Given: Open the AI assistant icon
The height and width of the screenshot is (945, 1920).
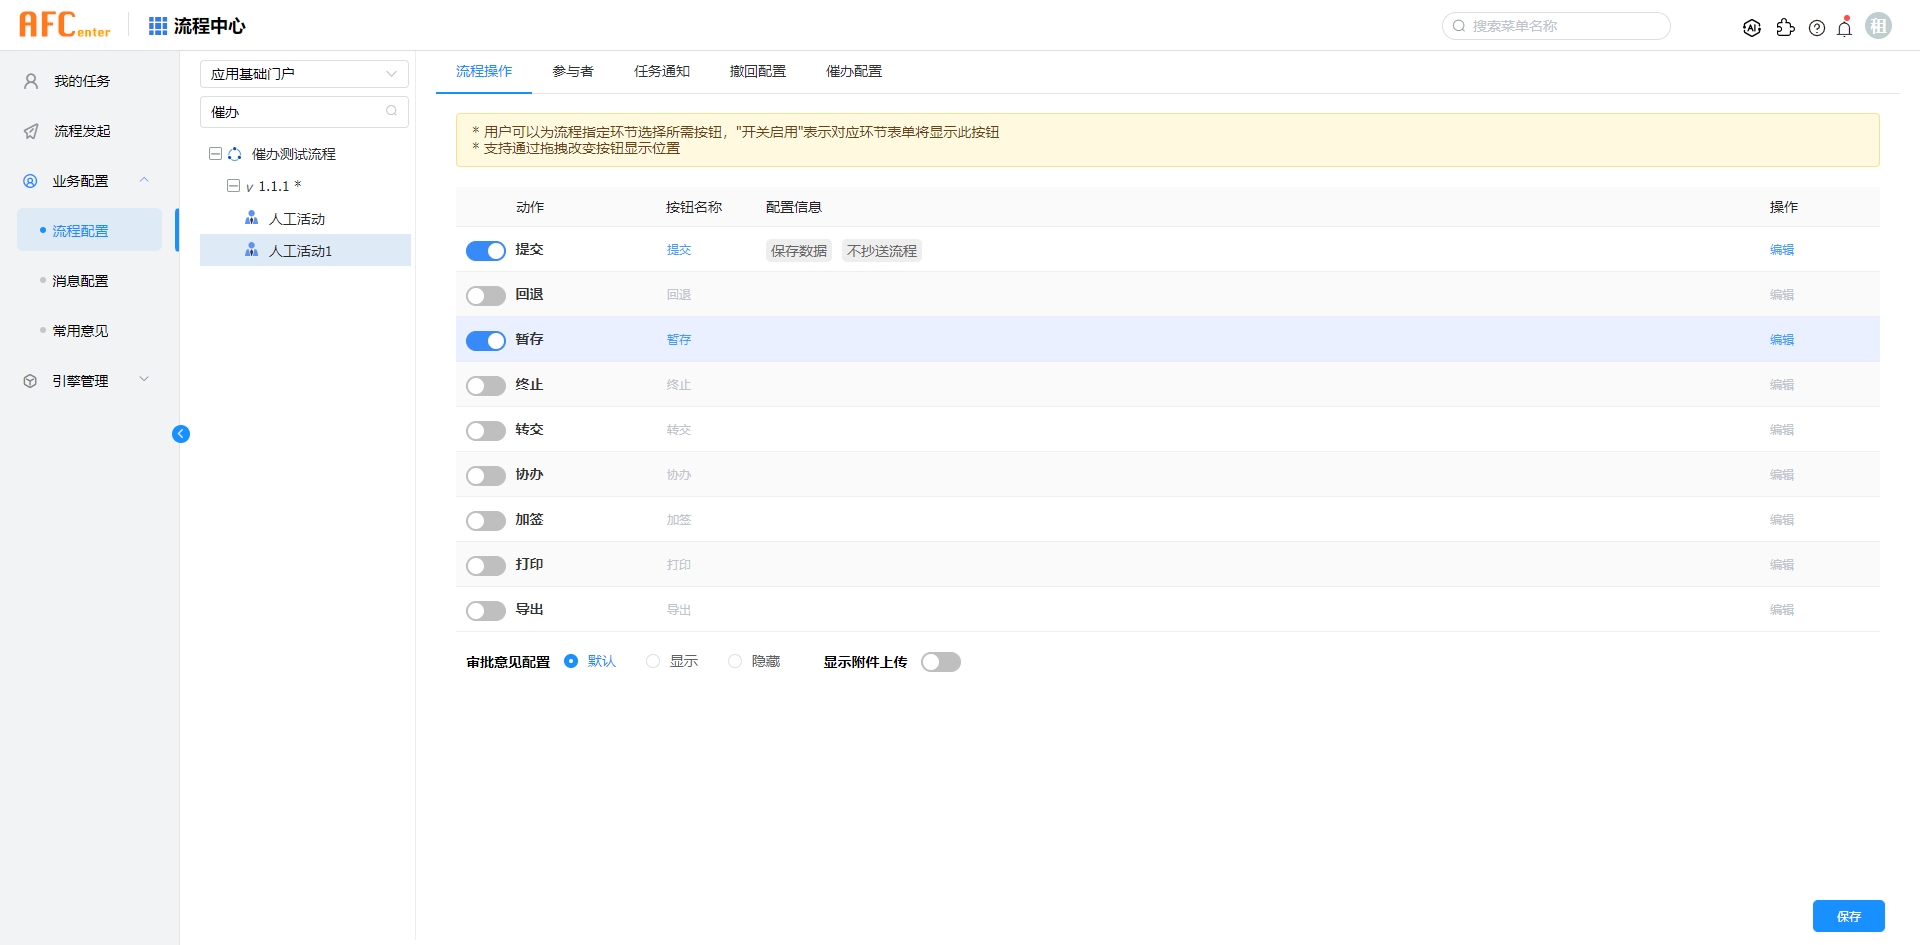Looking at the screenshot, I should [x=1751, y=28].
